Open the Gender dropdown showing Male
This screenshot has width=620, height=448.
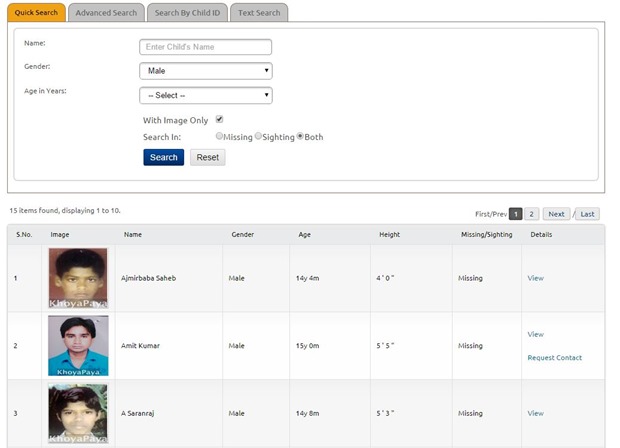point(205,71)
